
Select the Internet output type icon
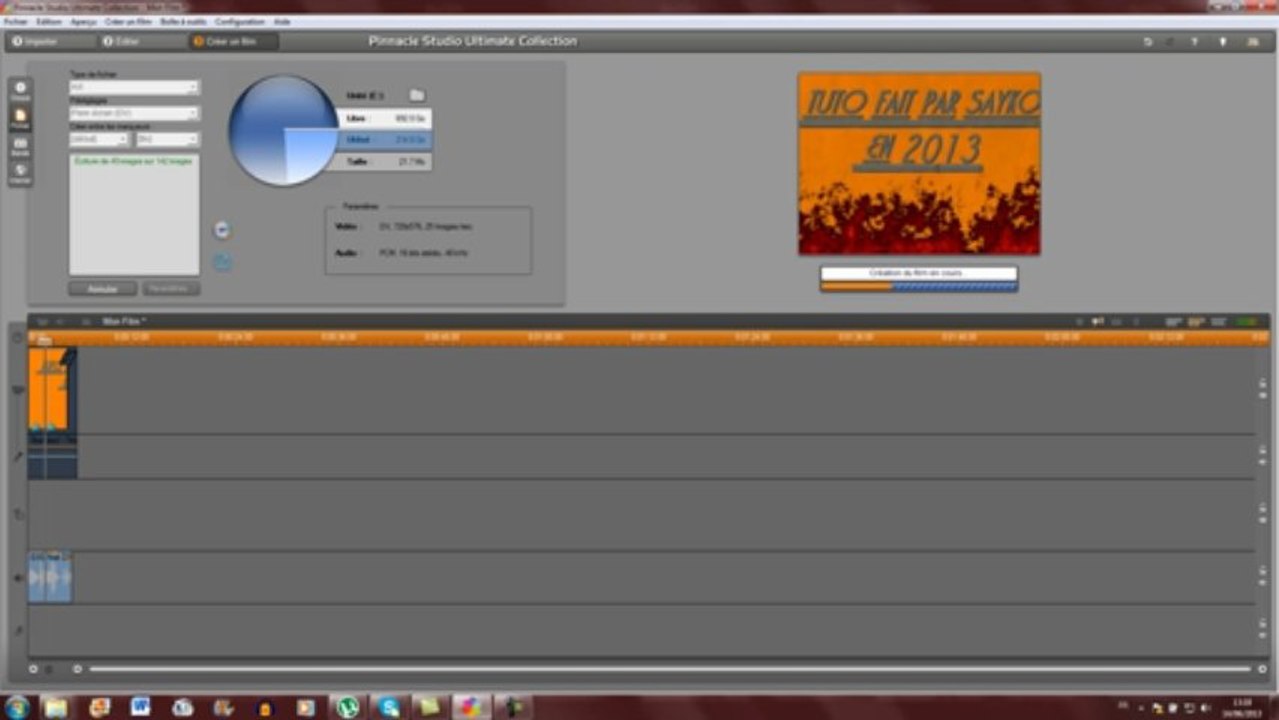20,174
